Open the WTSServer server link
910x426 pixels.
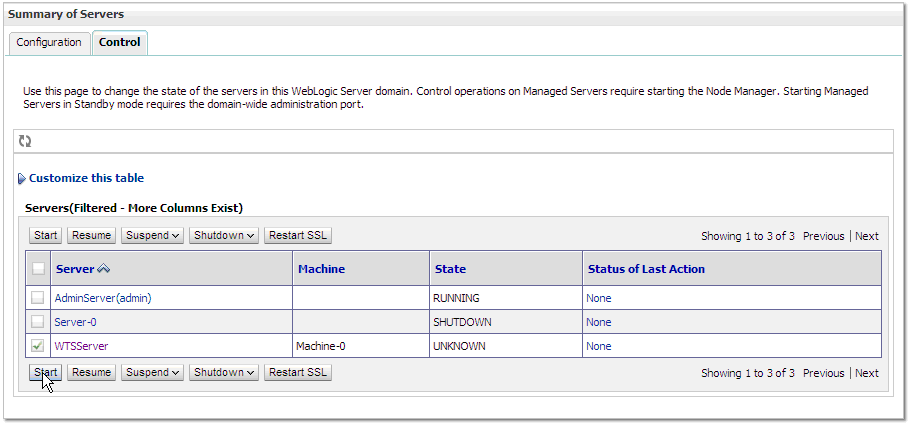(81, 346)
